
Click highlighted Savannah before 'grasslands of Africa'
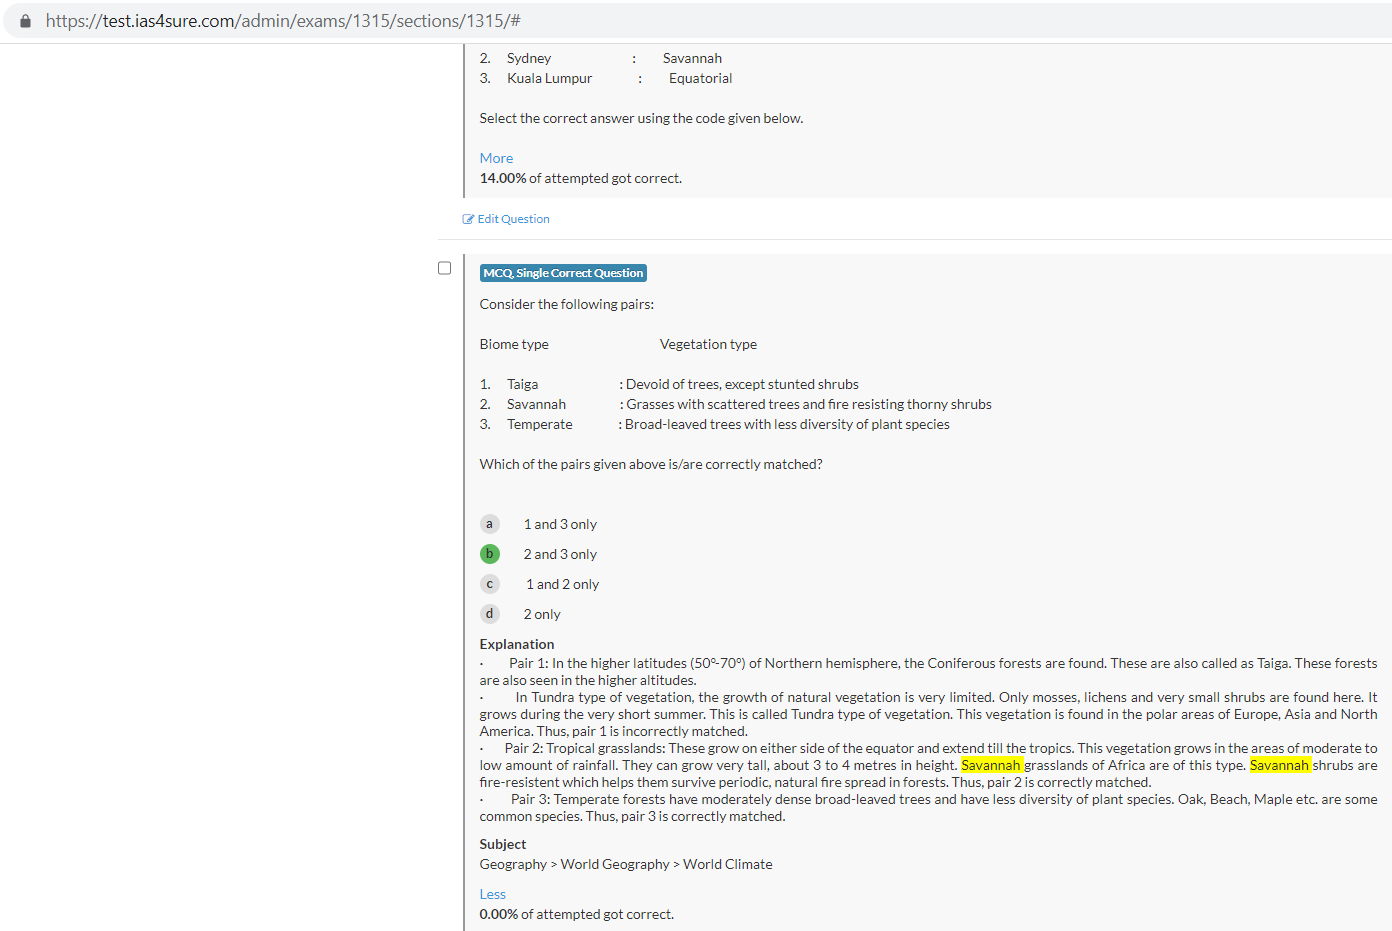coord(990,765)
